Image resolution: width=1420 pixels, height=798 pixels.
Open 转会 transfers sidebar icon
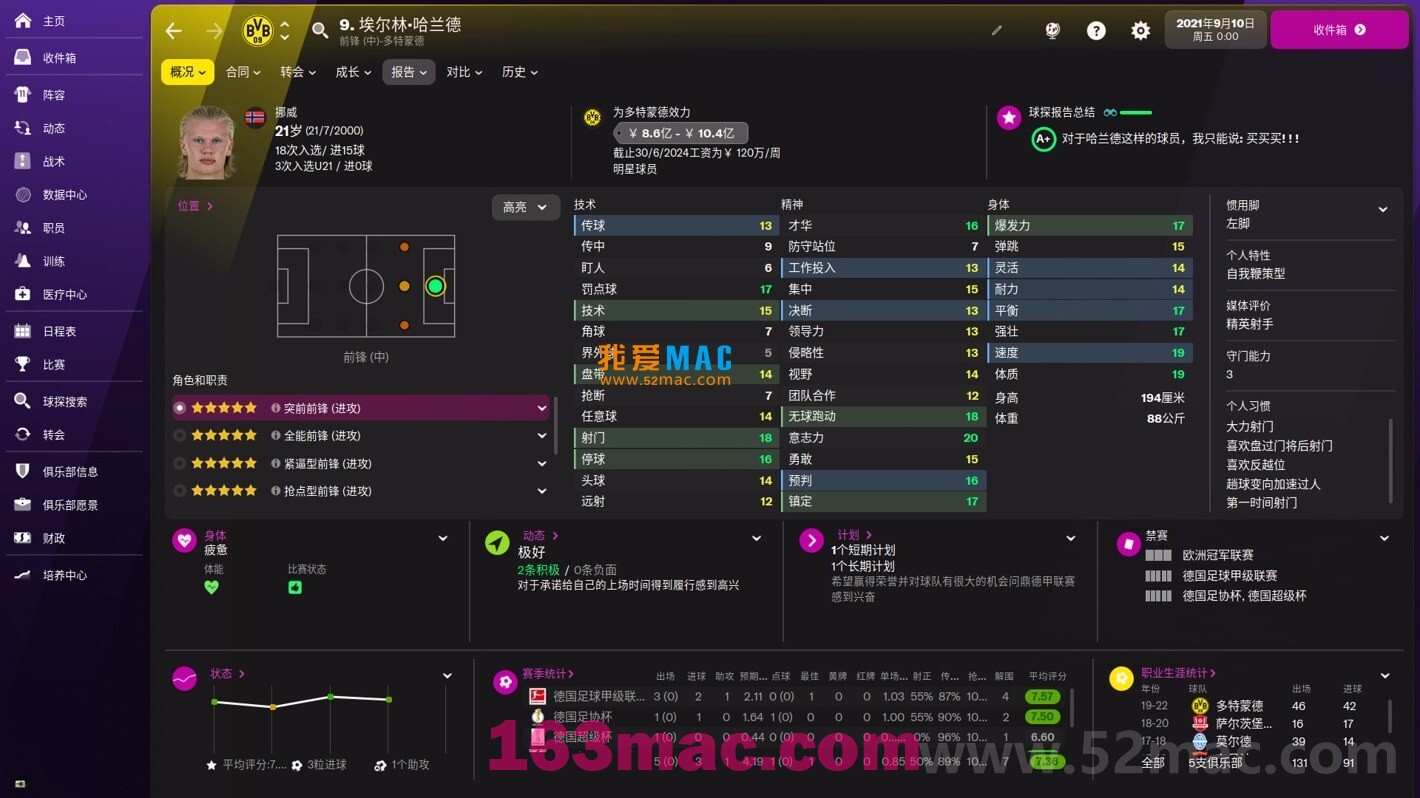pyautogui.click(x=22, y=435)
